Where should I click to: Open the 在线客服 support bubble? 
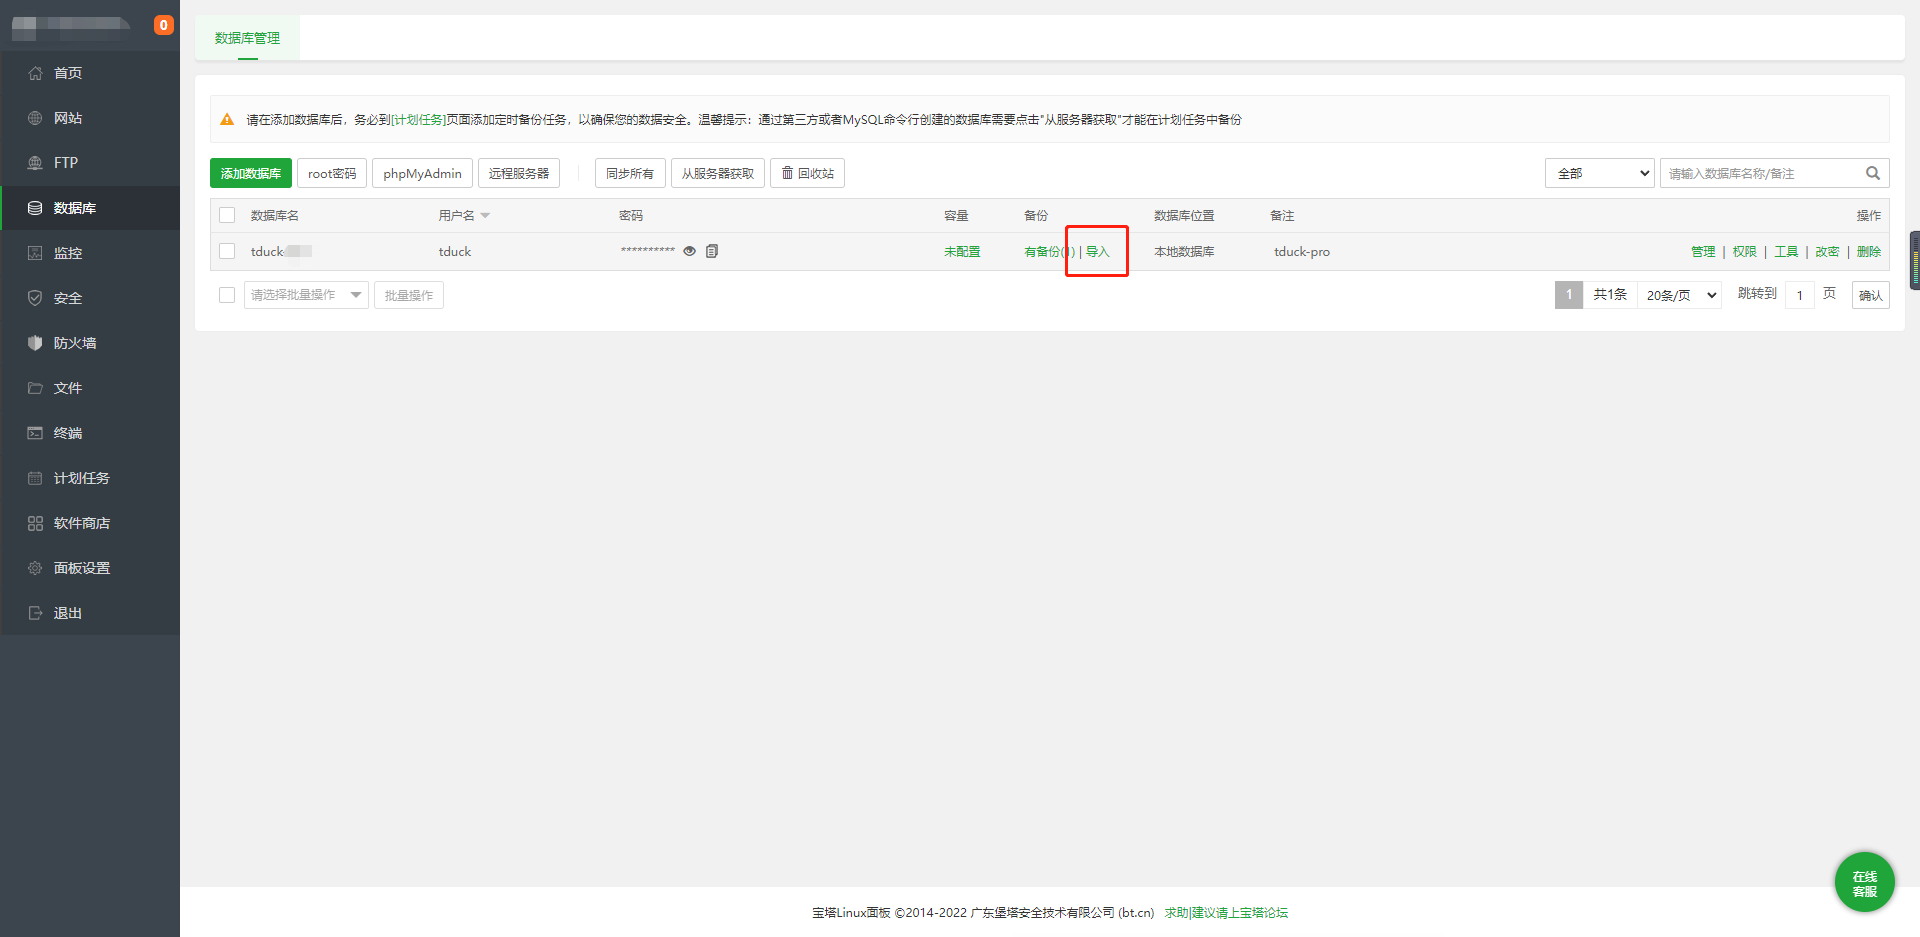pos(1864,883)
